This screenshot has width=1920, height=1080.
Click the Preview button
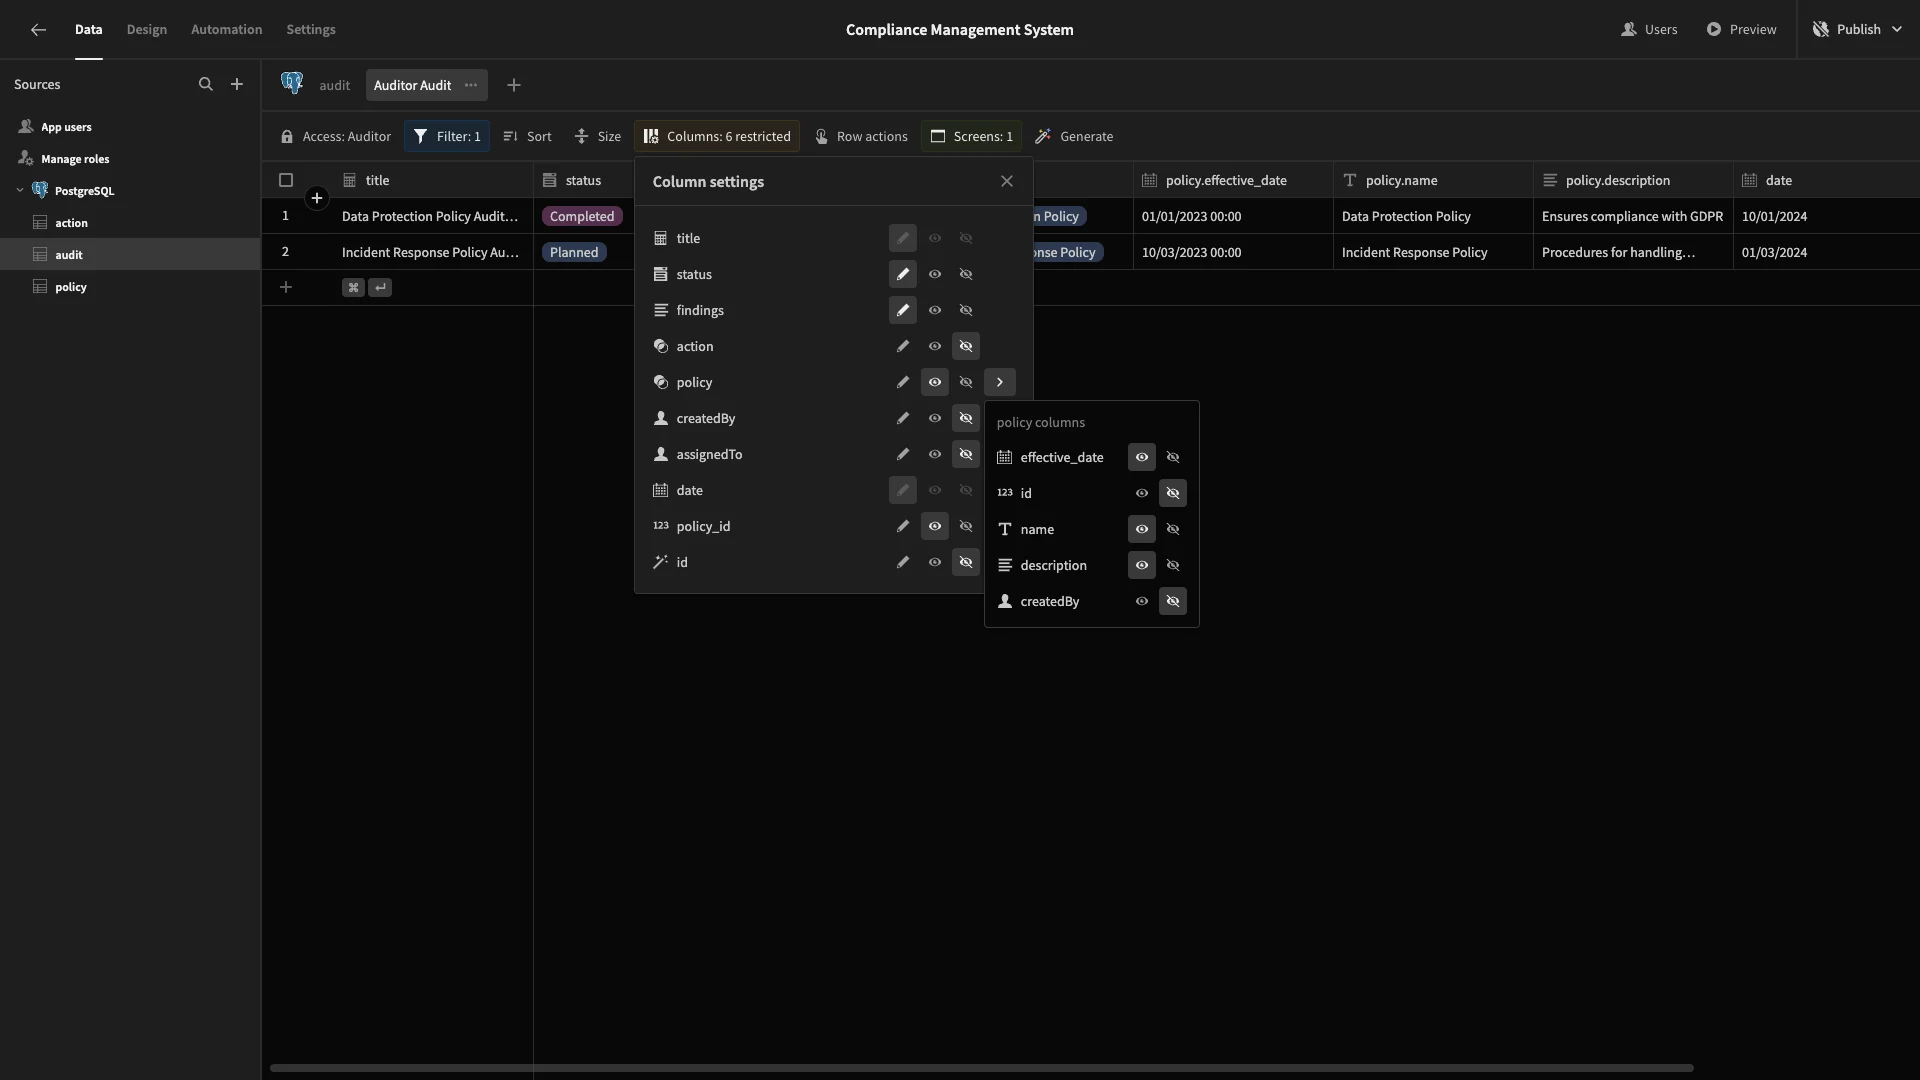click(x=1742, y=30)
